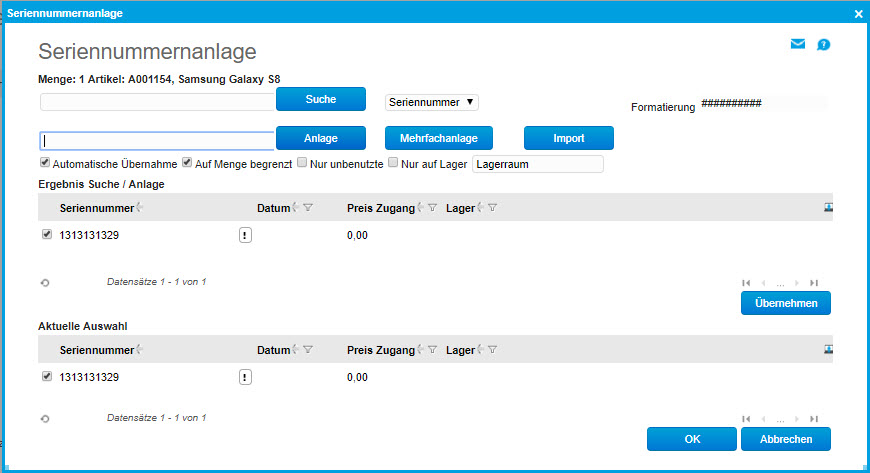Click column settings icon in Aktuelle Auswahl header

(828, 349)
